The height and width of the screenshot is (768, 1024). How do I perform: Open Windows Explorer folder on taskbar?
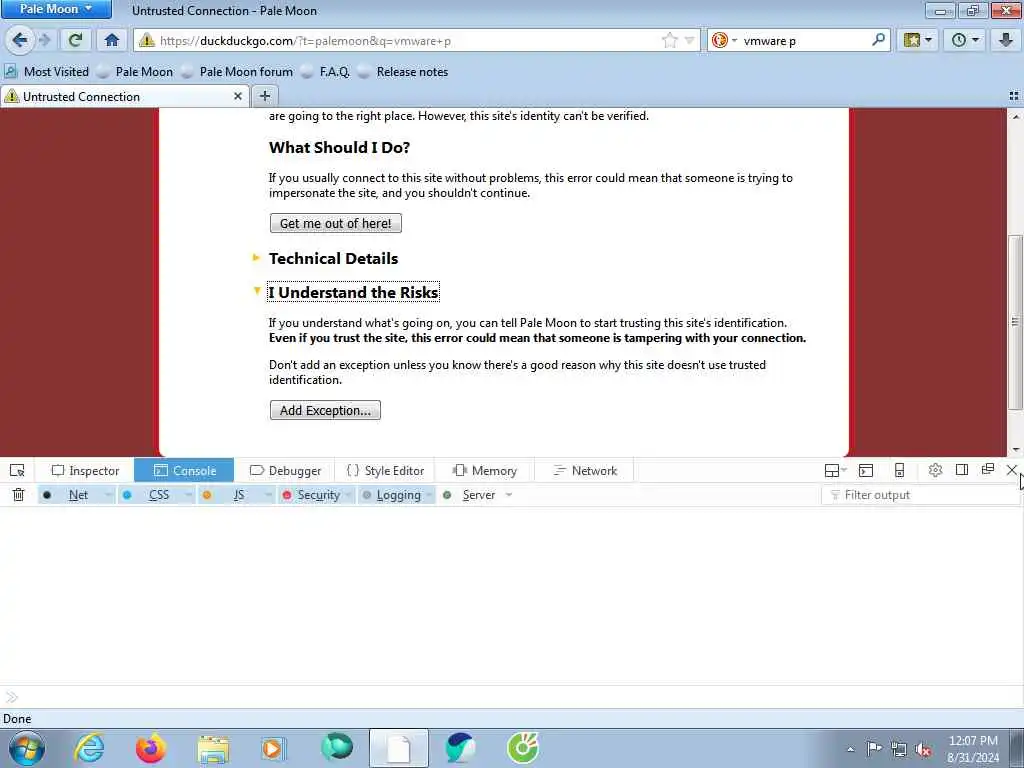click(213, 748)
